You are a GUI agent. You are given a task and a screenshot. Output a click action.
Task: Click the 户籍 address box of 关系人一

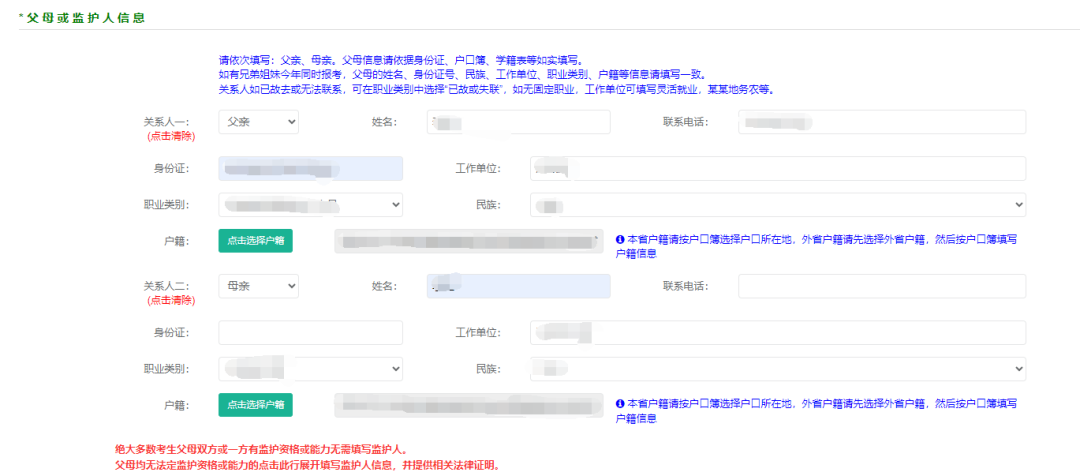click(468, 240)
